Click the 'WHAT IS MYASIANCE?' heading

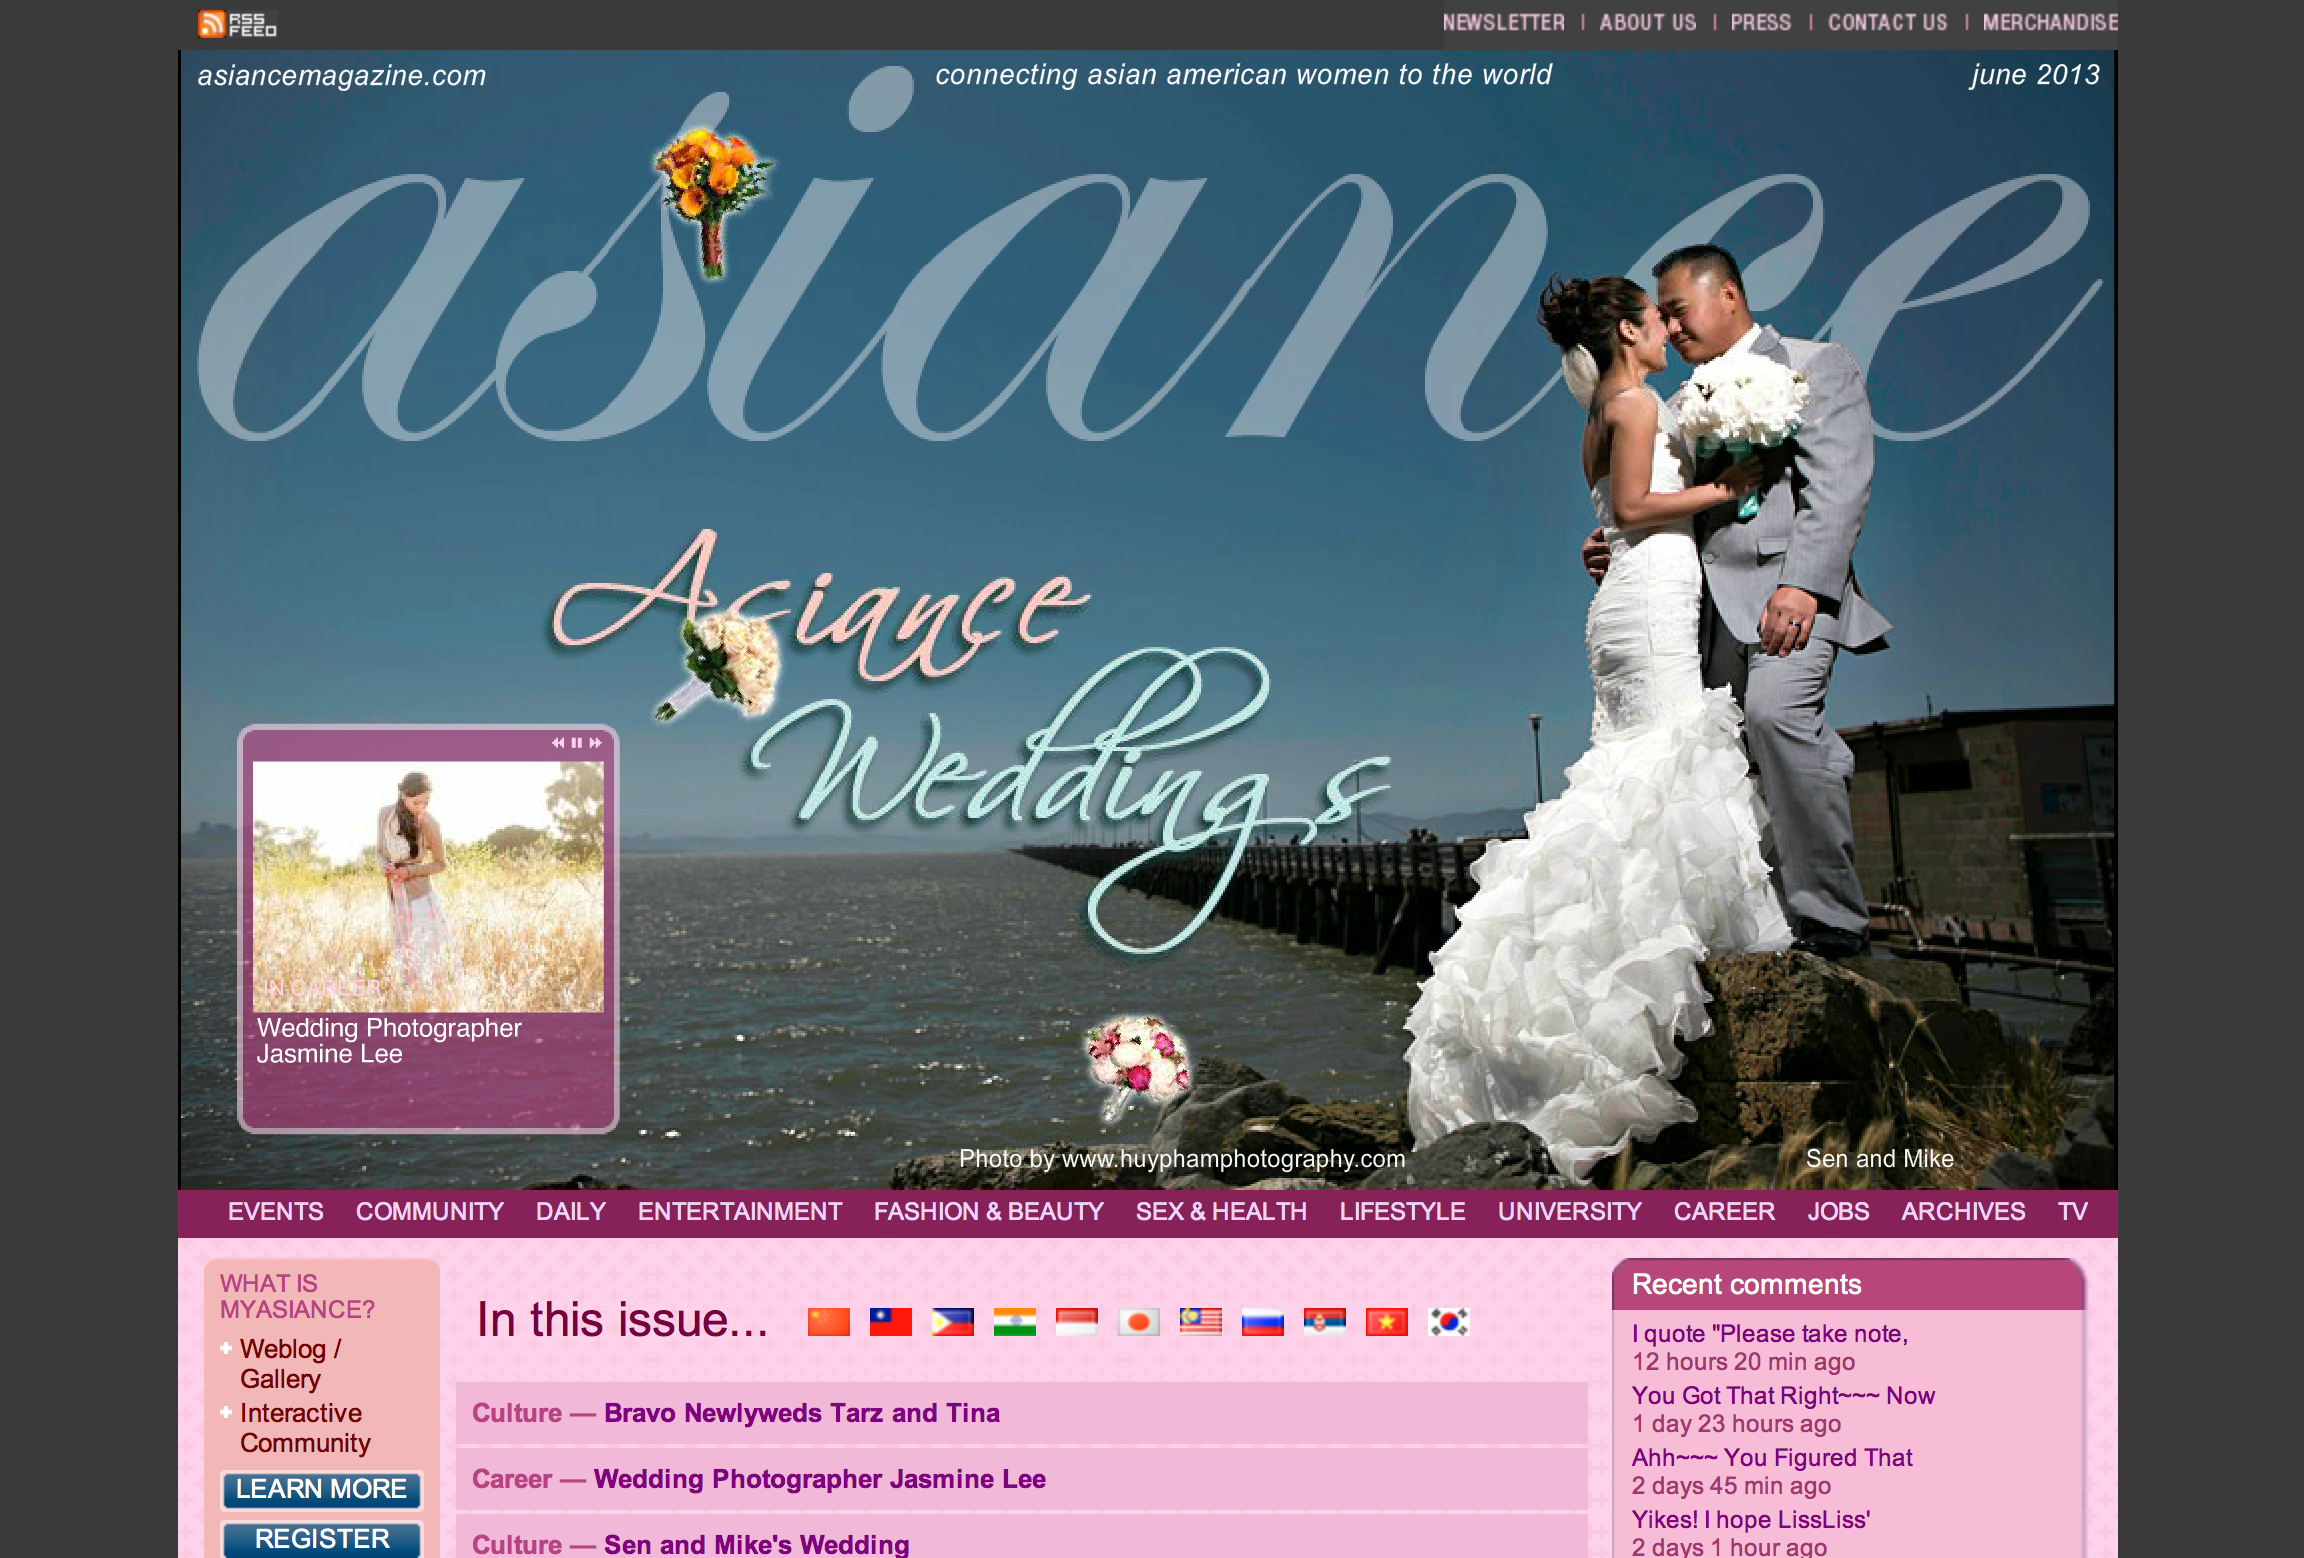tap(297, 1296)
